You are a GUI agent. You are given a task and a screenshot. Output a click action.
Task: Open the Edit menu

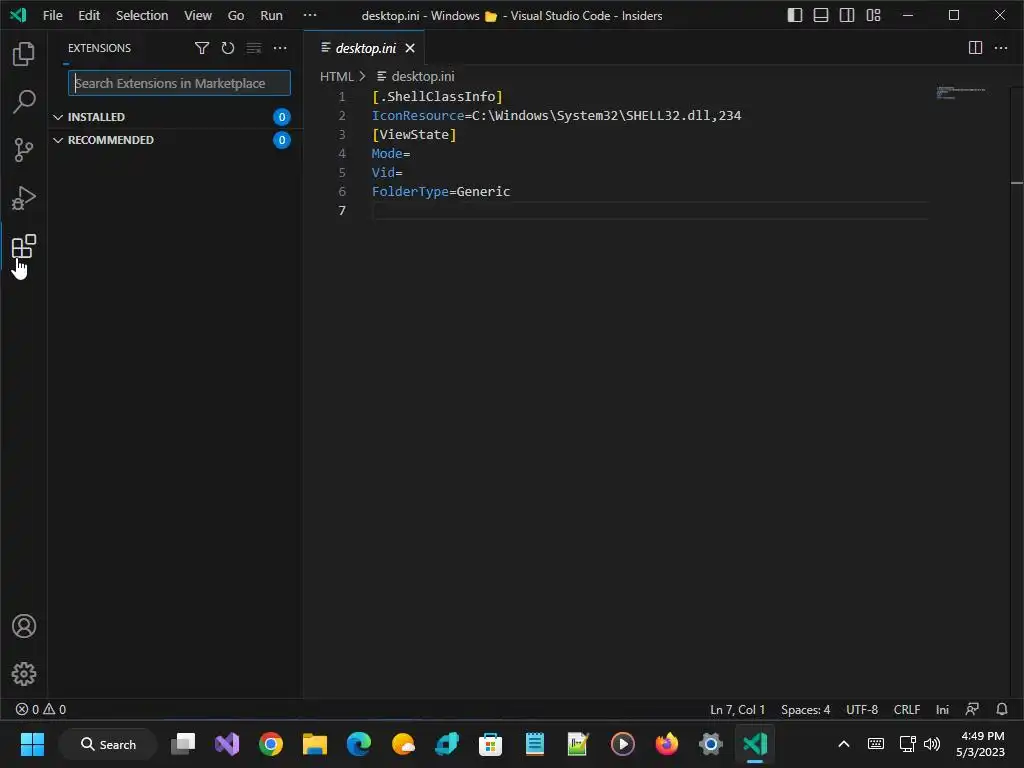[89, 15]
